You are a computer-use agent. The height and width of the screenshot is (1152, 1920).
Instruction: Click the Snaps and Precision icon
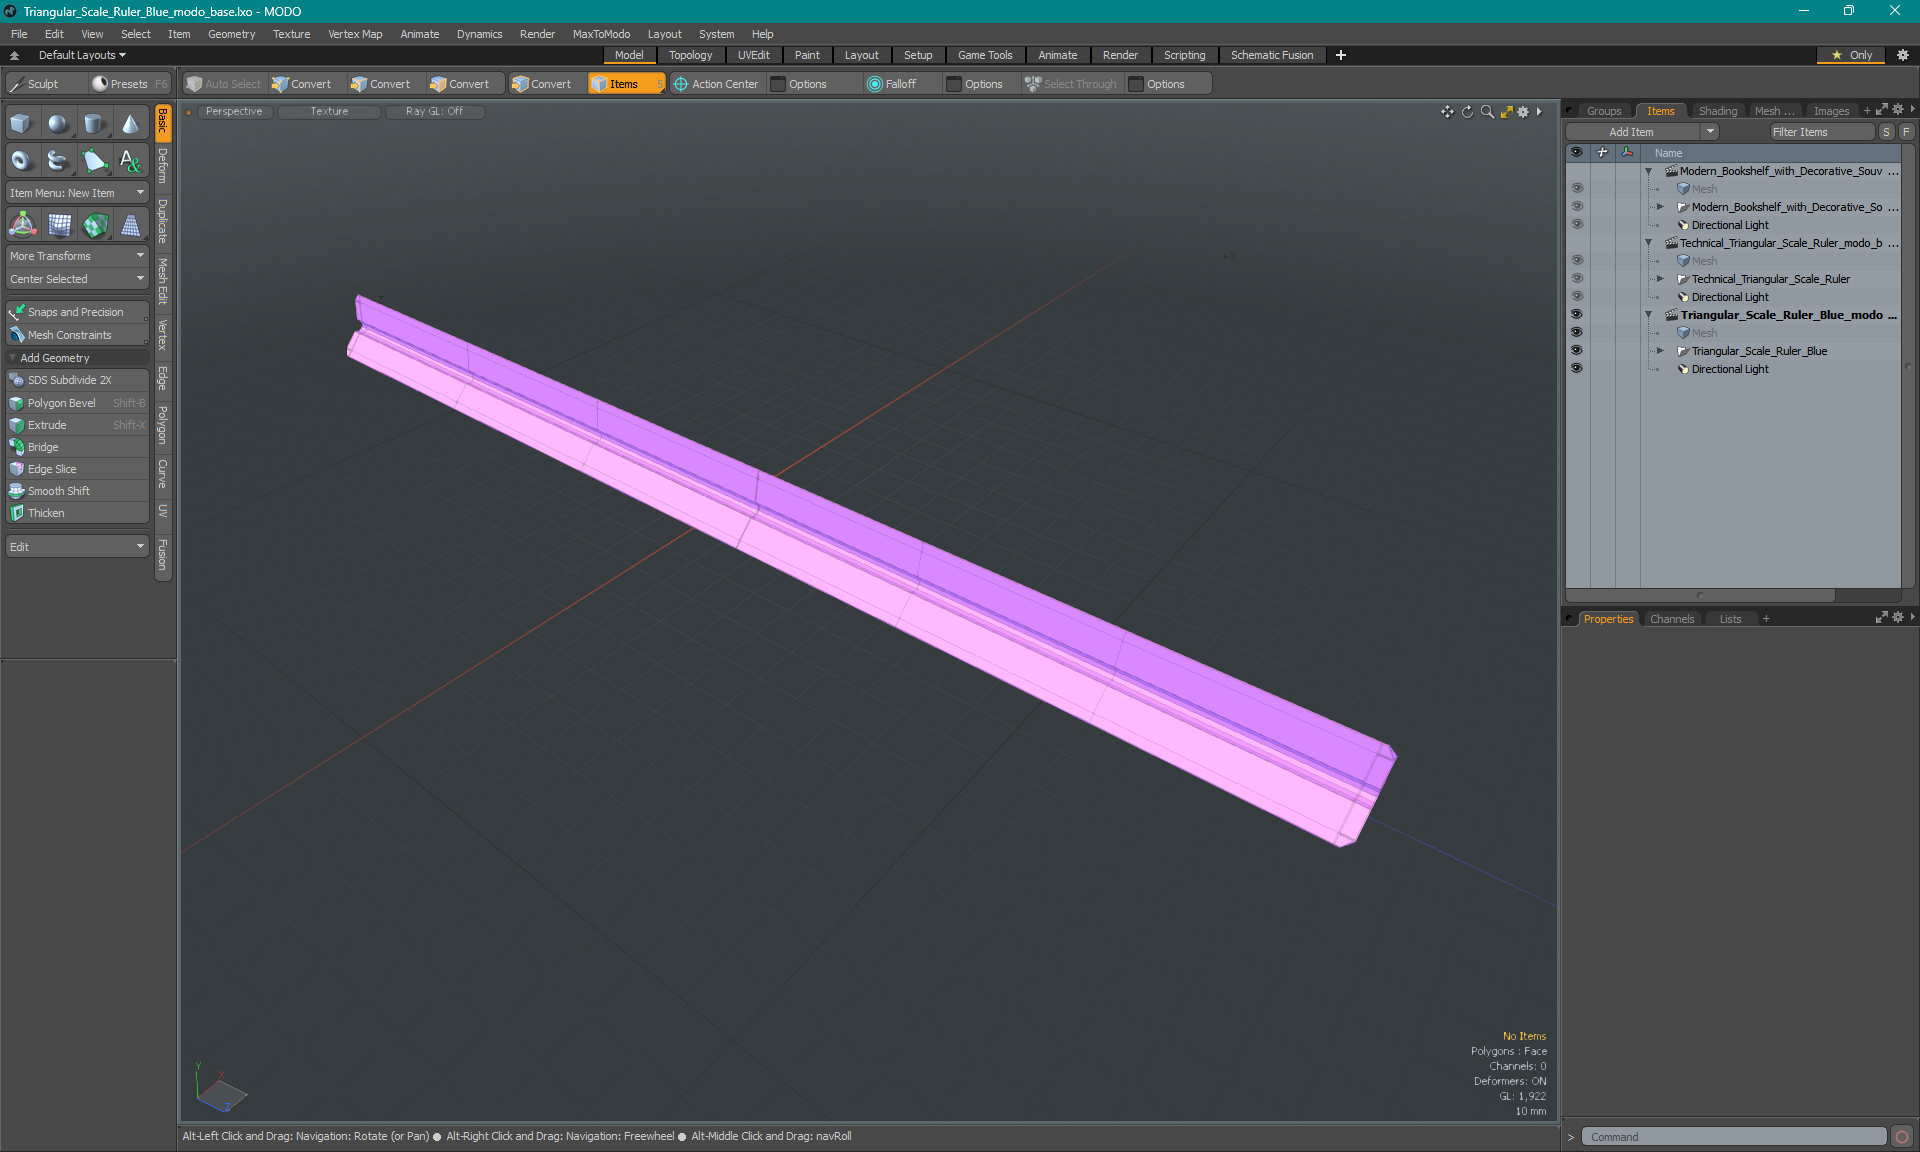(x=17, y=312)
